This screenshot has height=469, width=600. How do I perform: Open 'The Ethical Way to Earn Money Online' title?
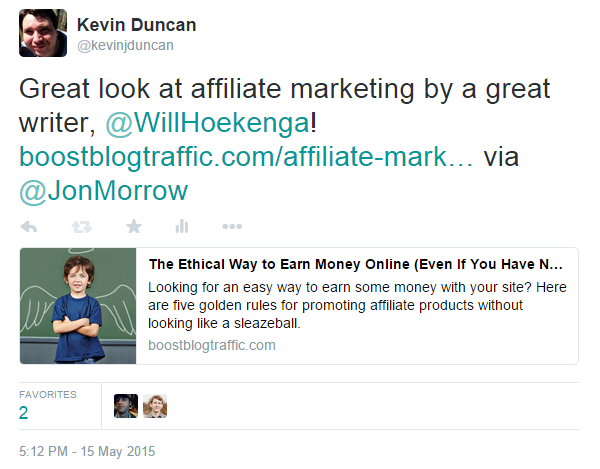(355, 264)
